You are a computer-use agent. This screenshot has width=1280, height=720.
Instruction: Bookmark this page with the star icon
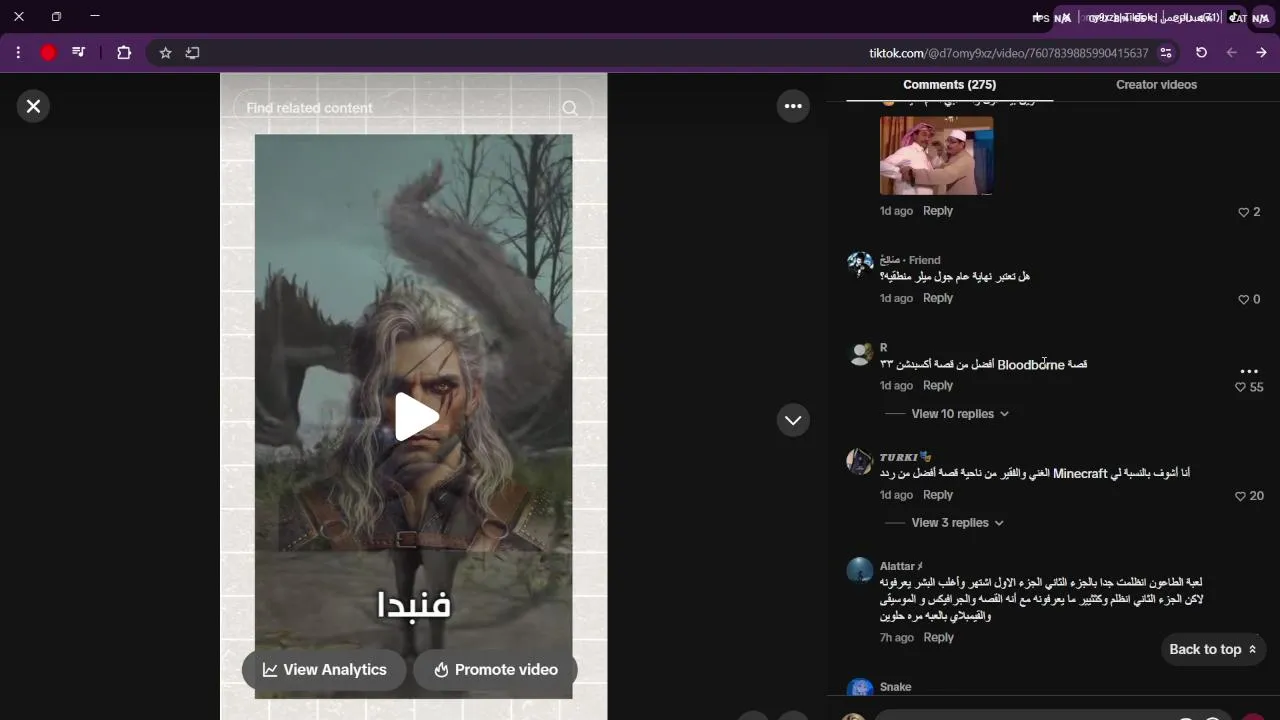pyautogui.click(x=166, y=52)
